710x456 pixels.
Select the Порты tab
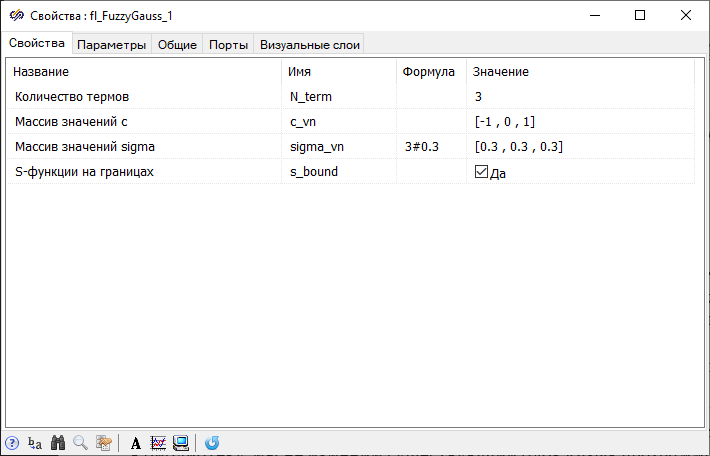click(228, 45)
